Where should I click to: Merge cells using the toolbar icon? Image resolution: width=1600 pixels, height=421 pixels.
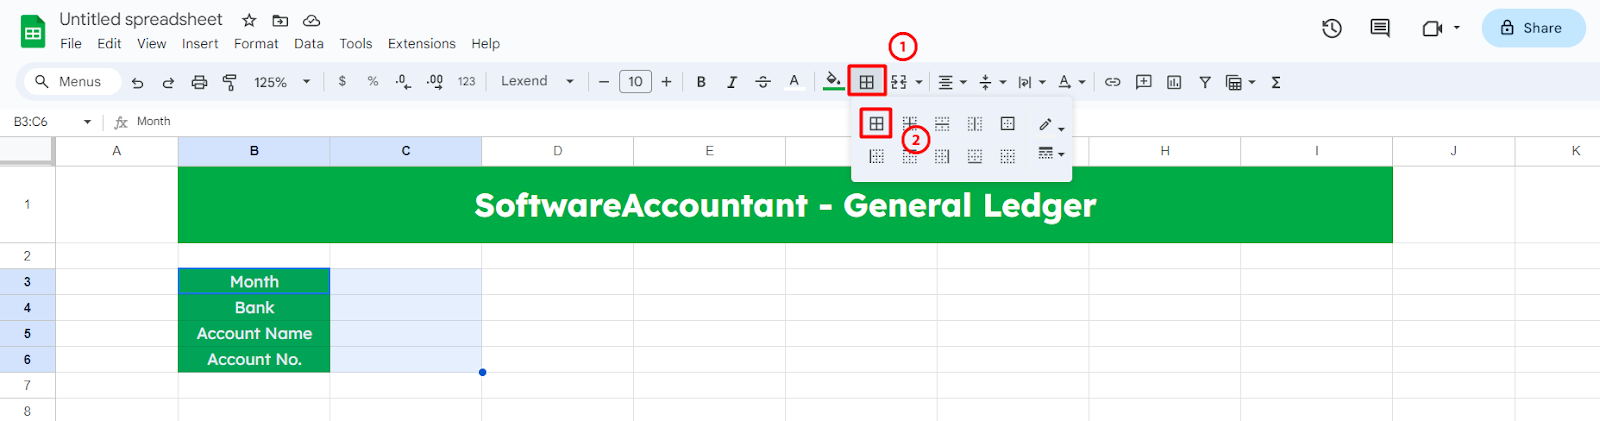click(x=899, y=82)
